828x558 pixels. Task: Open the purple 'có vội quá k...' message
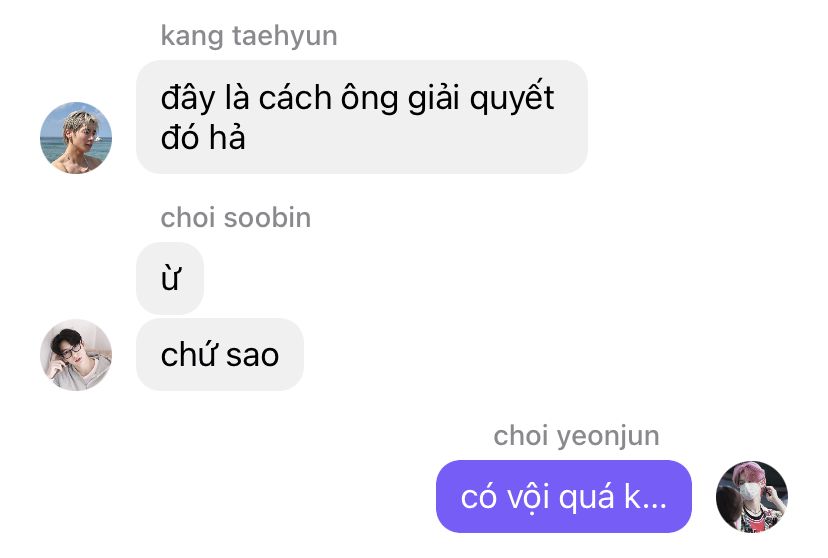click(x=563, y=497)
